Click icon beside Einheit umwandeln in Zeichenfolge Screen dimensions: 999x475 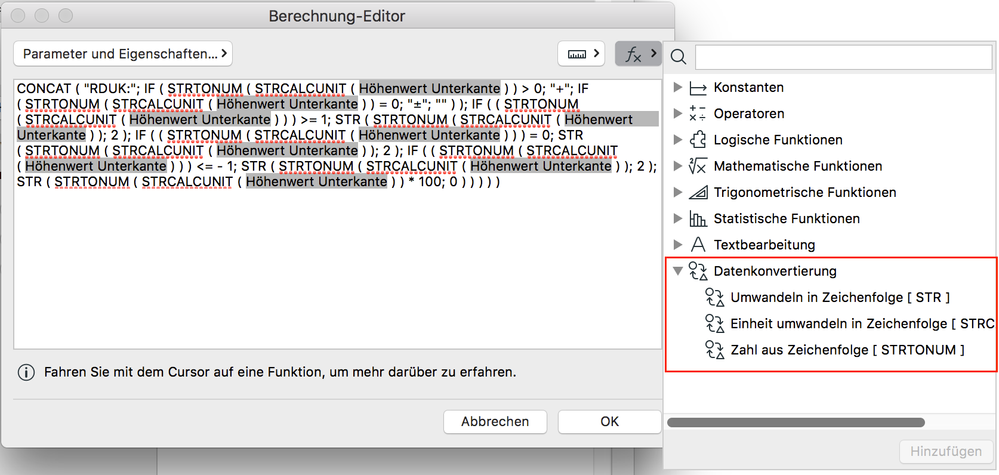click(715, 323)
